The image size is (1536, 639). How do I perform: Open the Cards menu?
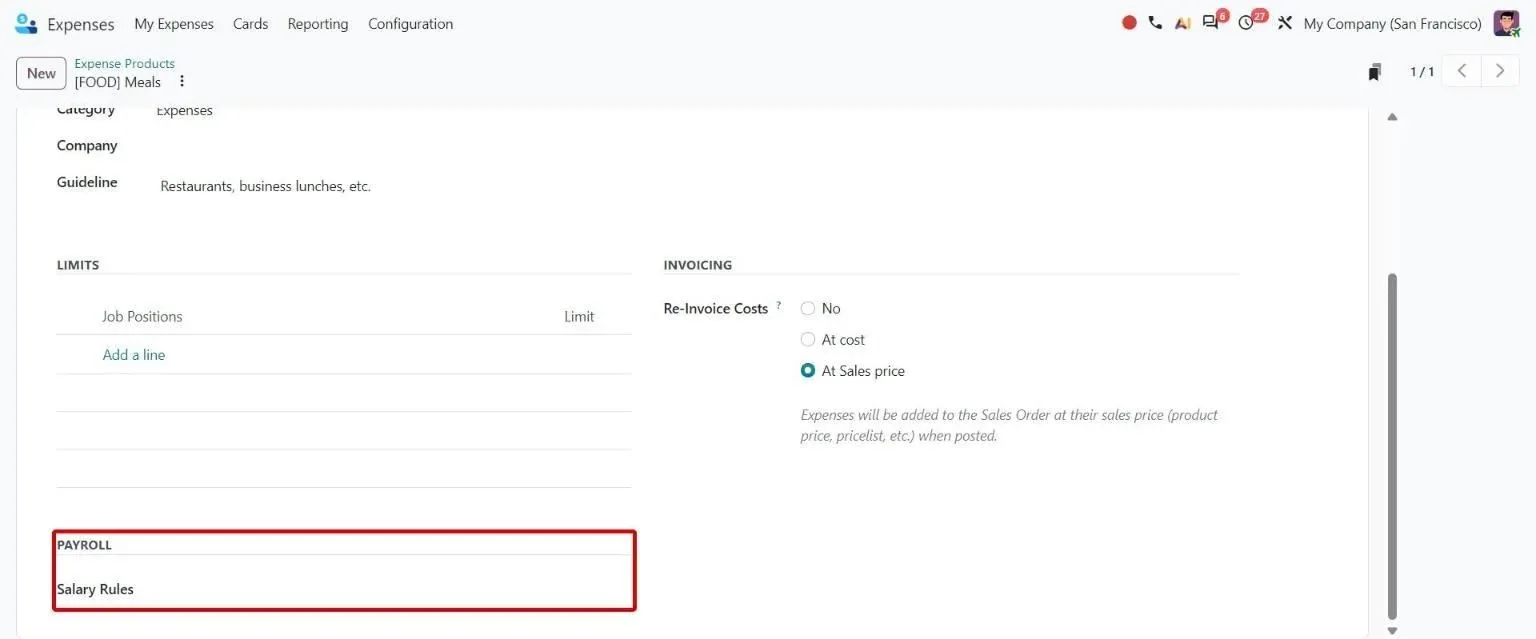coord(250,24)
